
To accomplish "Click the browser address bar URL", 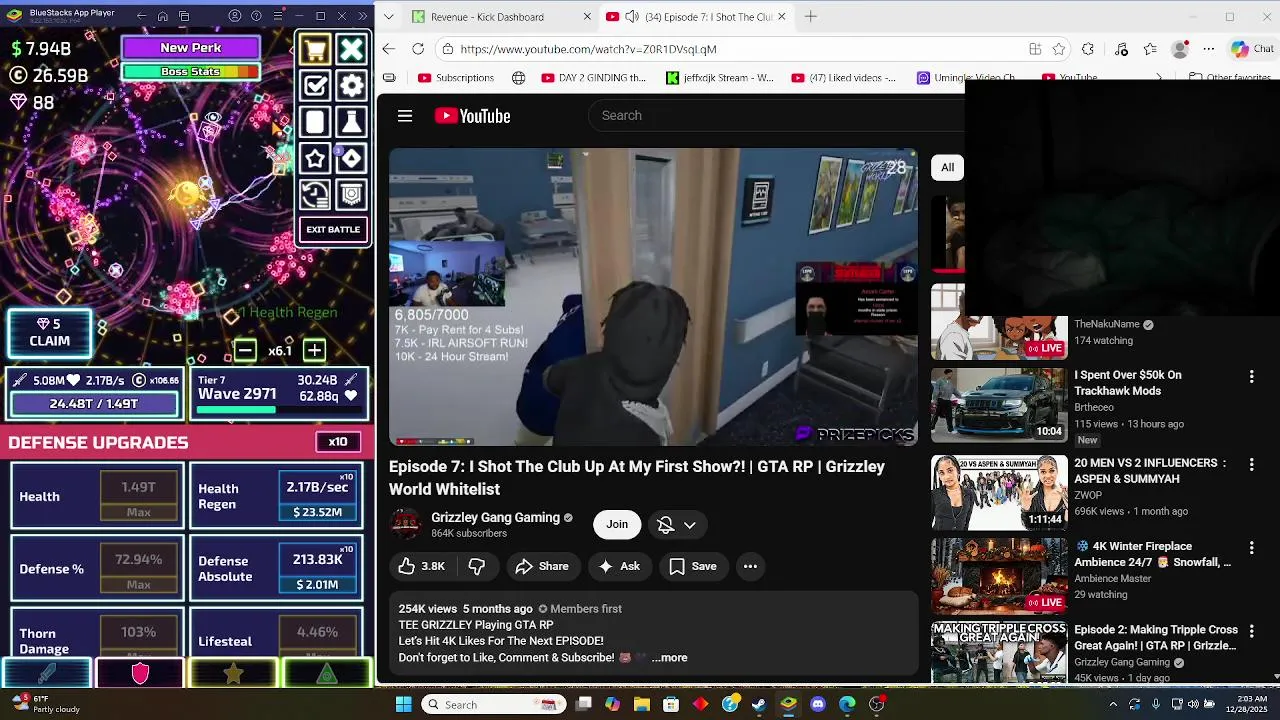I will pyautogui.click(x=588, y=49).
